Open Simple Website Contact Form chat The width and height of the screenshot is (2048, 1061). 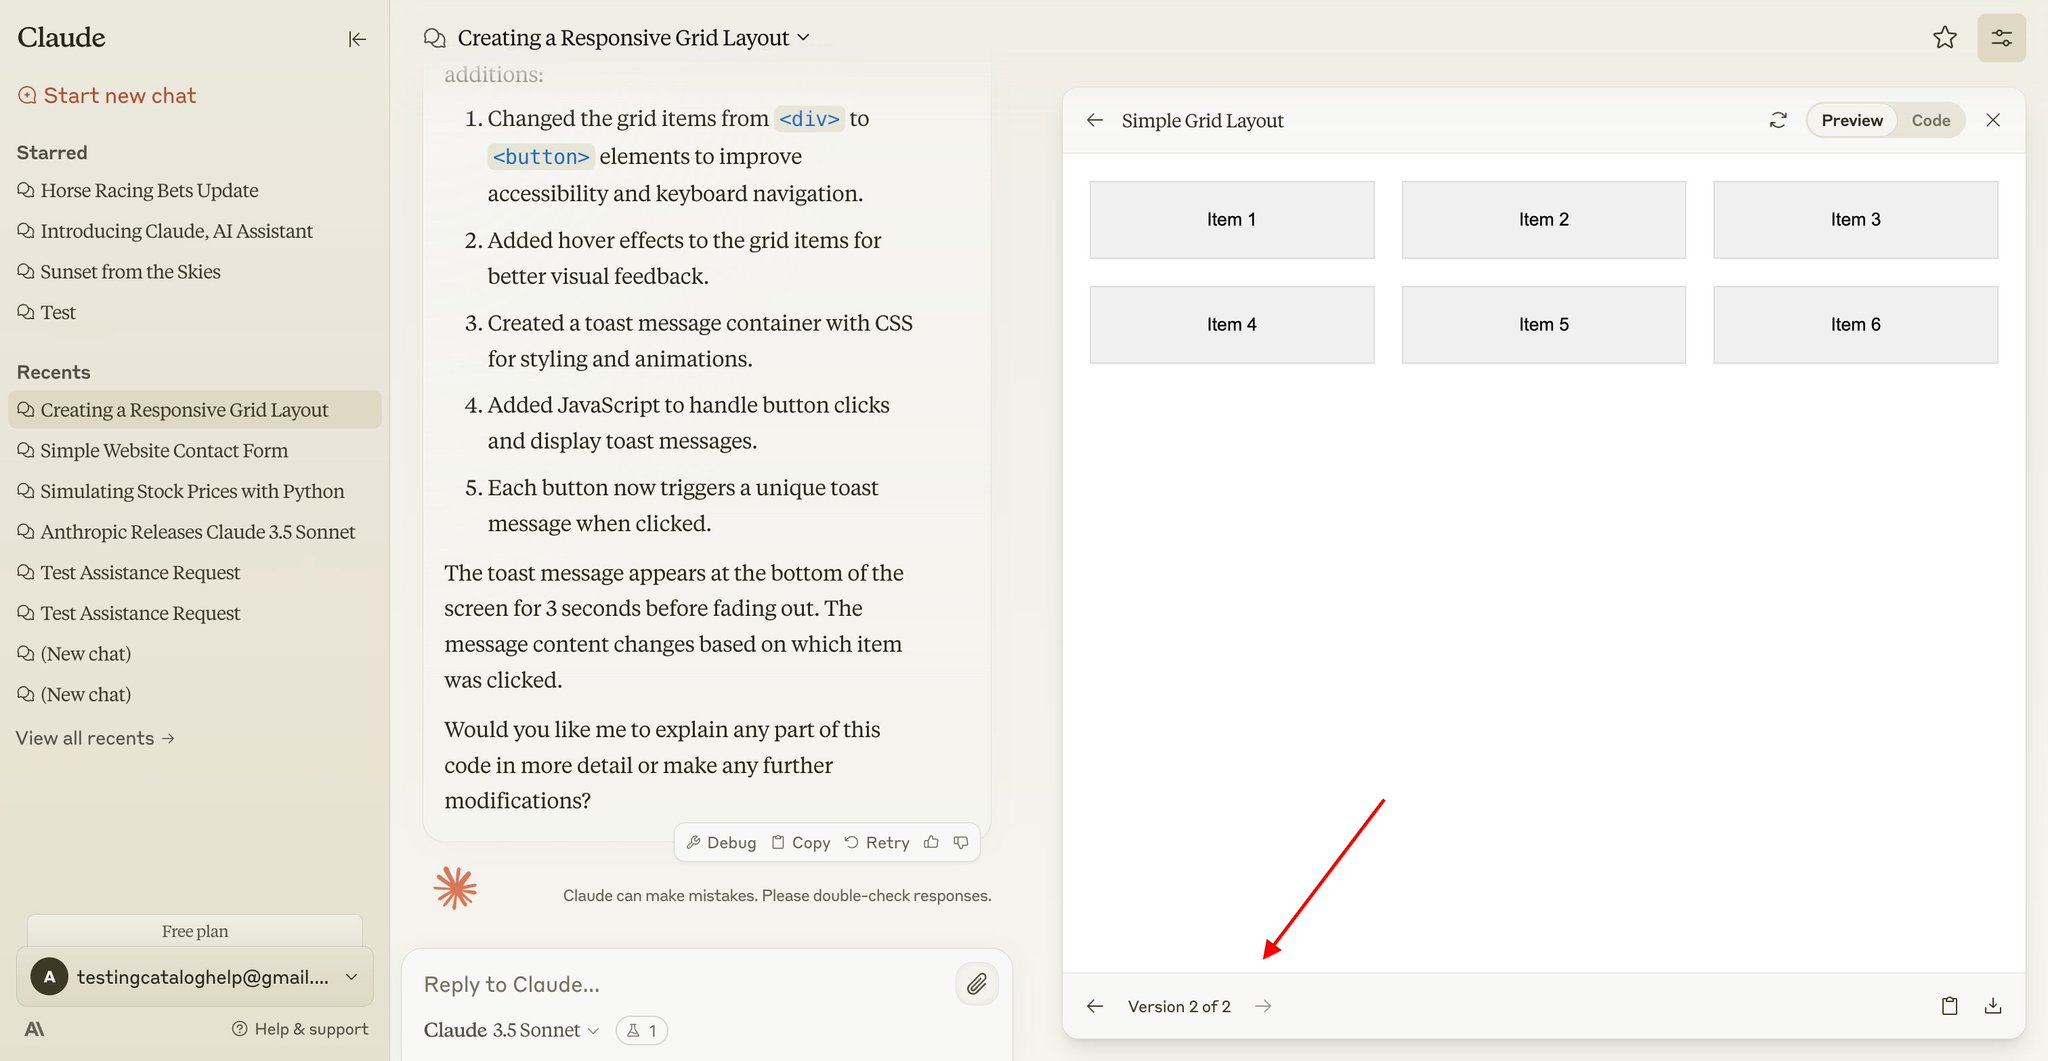coord(153,451)
